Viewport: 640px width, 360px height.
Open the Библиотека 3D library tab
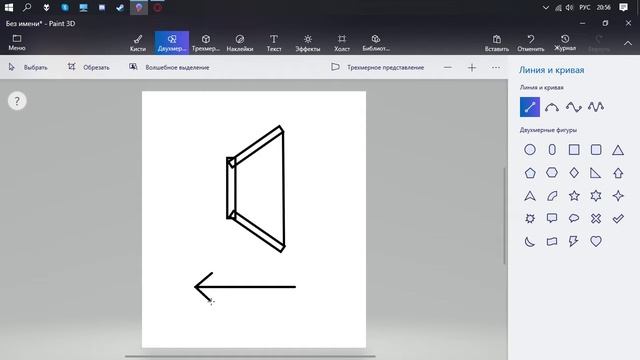click(x=376, y=43)
